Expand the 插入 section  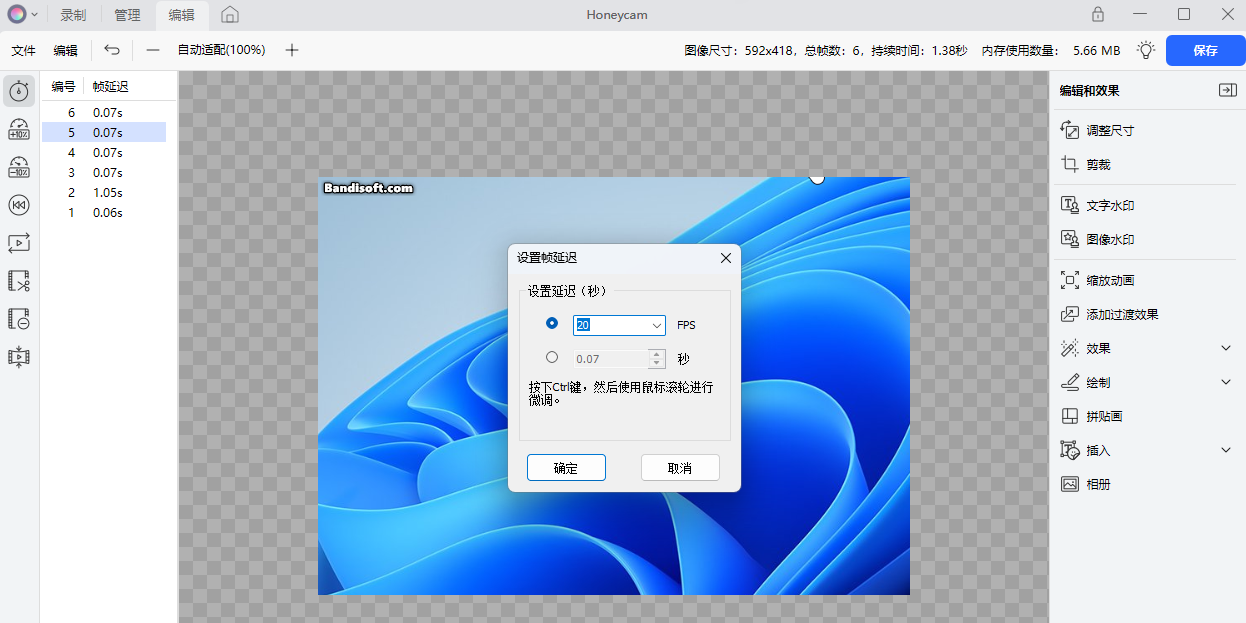[1226, 450]
